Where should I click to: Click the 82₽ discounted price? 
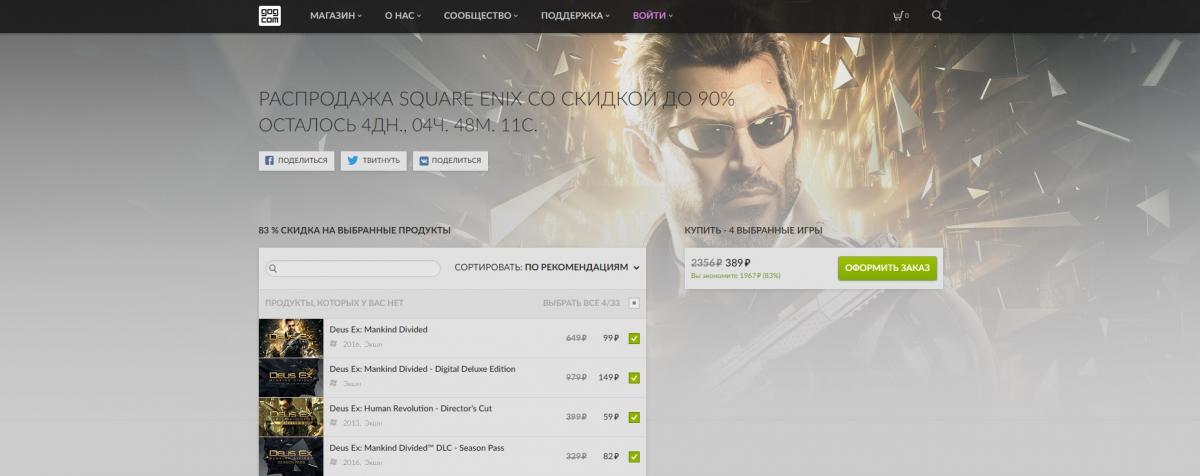[610, 457]
